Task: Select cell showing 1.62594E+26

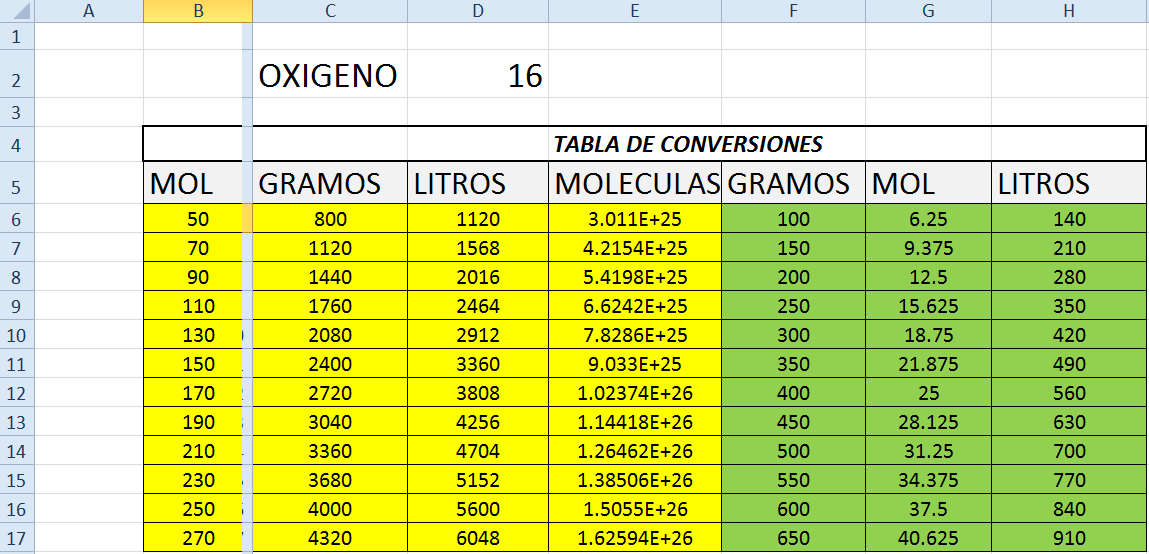Action: click(x=635, y=537)
